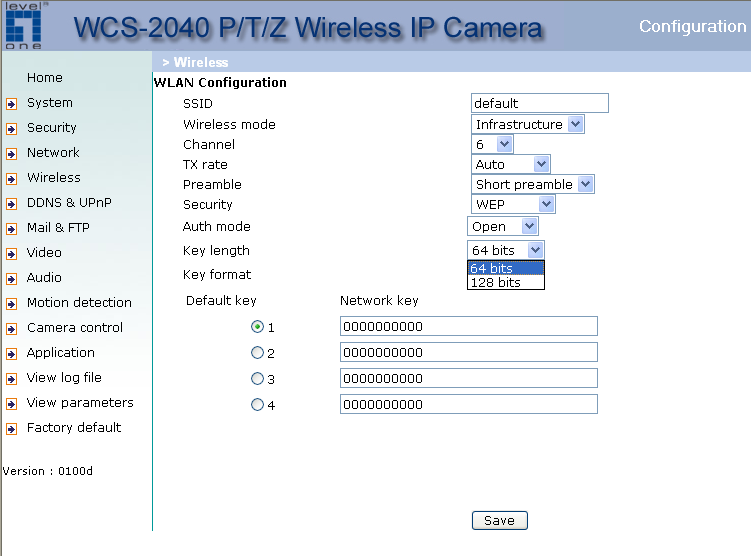Viewport: 751px width, 556px height.
Task: Open the Home link in sidebar
Action: point(45,78)
